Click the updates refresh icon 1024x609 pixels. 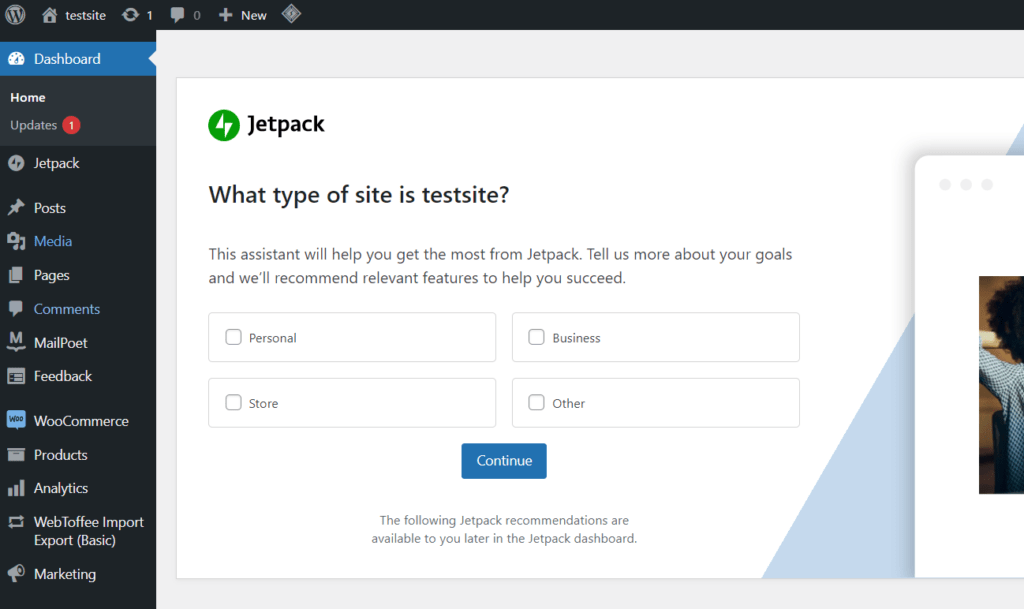(130, 15)
